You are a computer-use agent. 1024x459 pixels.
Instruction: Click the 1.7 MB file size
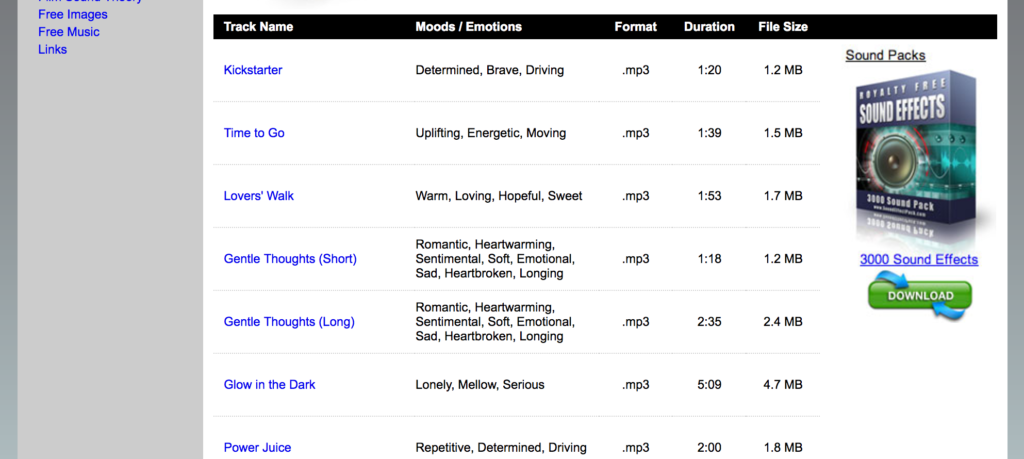pyautogui.click(x=783, y=196)
